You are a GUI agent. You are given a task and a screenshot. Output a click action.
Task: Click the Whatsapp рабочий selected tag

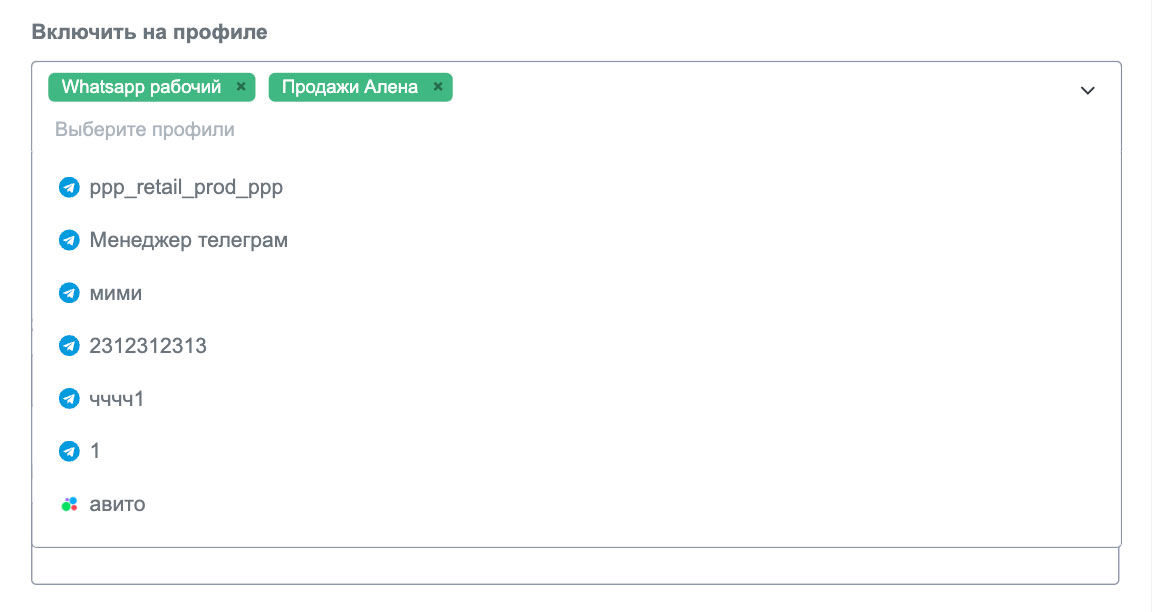(x=141, y=87)
